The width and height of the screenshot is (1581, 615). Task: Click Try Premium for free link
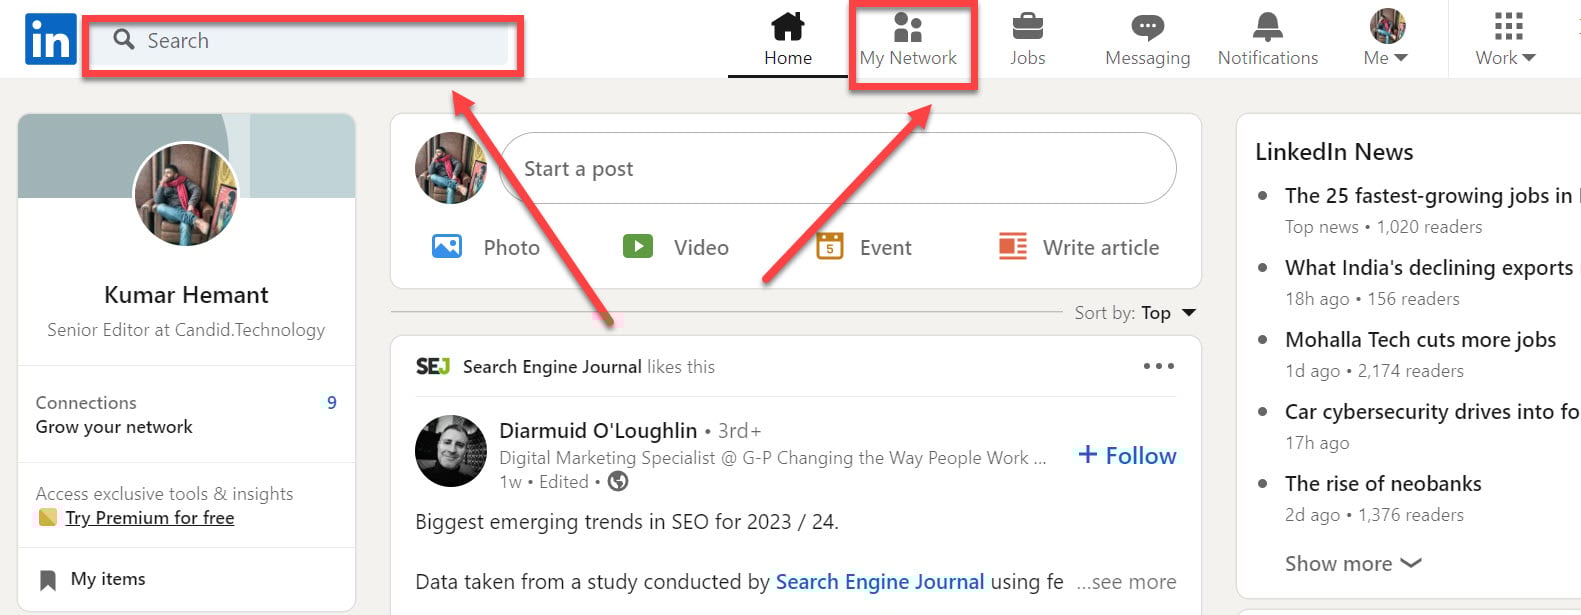click(150, 518)
